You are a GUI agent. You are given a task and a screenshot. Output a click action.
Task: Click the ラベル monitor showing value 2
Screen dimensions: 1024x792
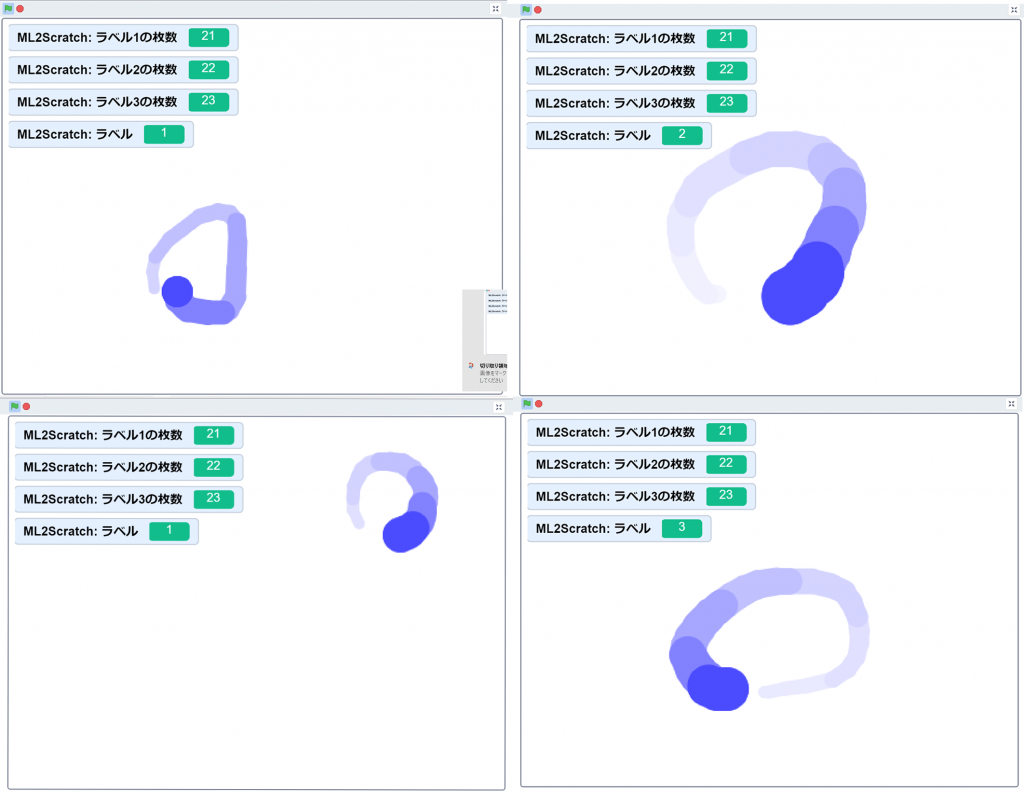(619, 136)
